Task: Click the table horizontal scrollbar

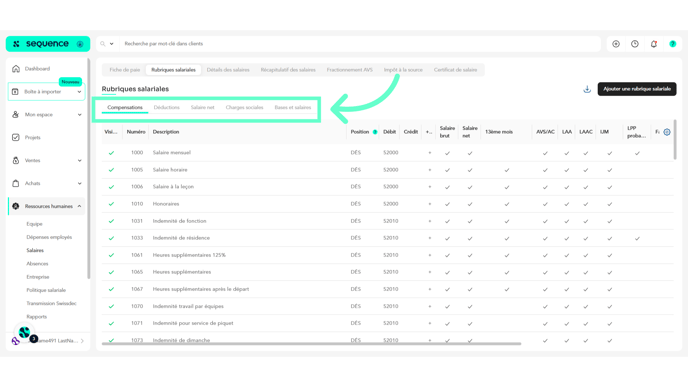Action: pos(312,344)
